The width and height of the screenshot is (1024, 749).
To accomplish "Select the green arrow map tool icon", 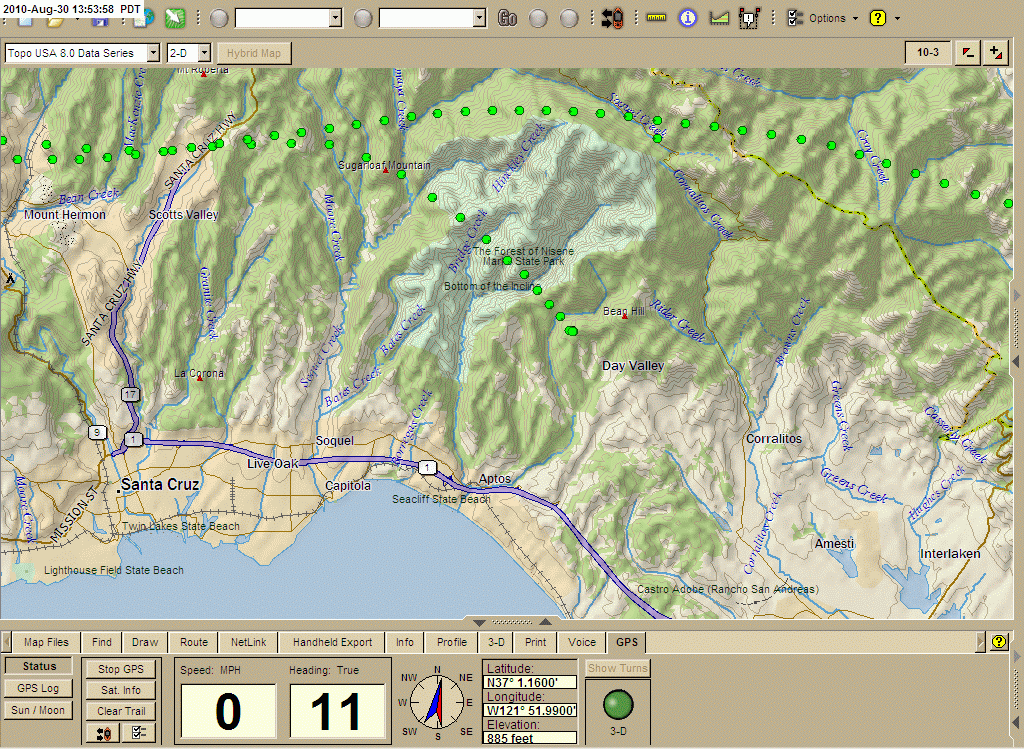I will point(174,16).
